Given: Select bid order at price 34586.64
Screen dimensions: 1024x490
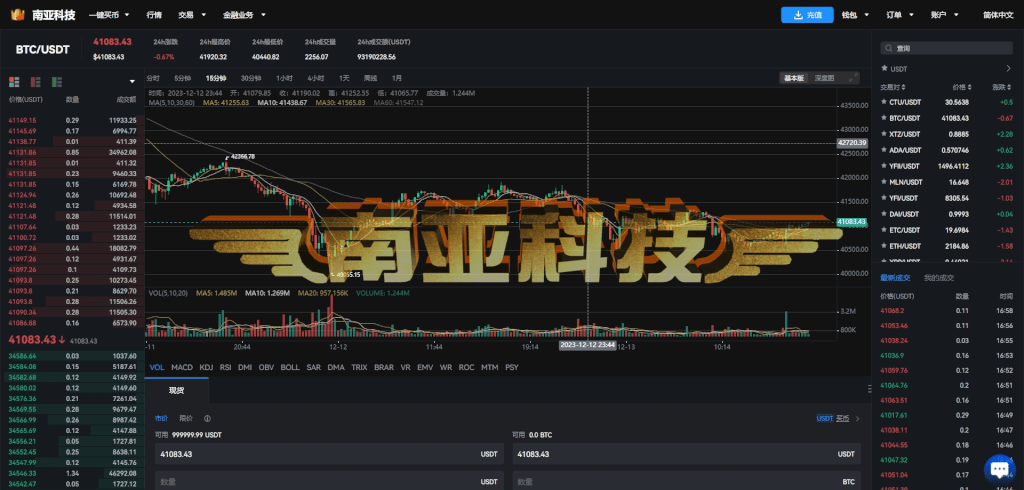Looking at the screenshot, I should tap(72, 355).
